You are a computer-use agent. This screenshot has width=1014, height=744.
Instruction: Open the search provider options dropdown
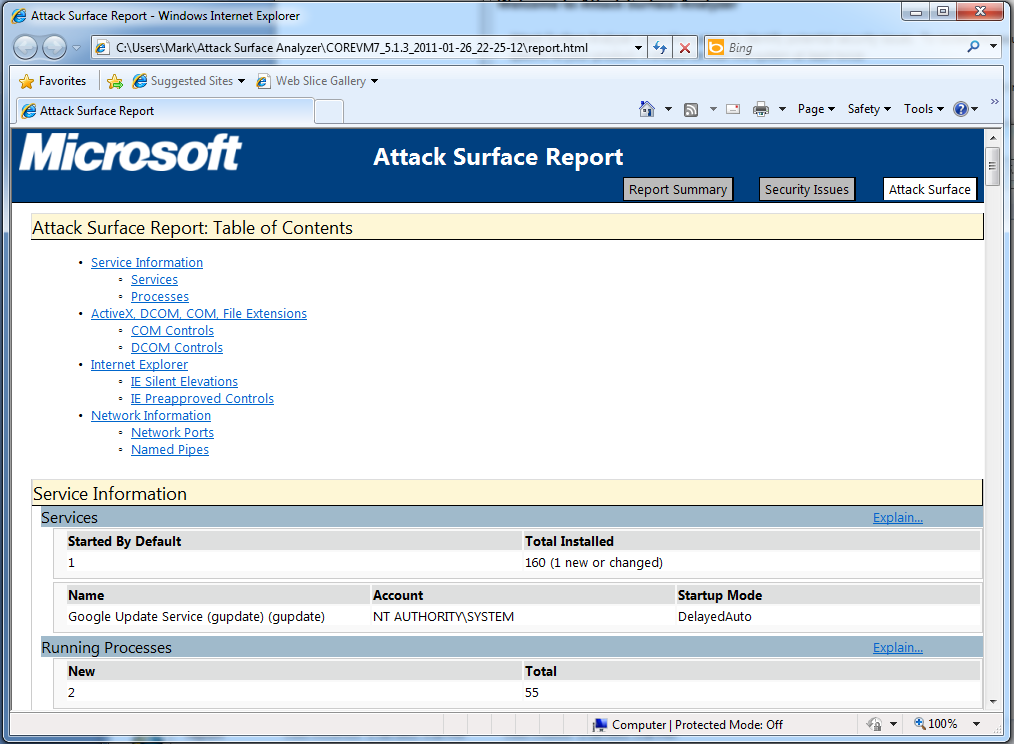pos(994,47)
